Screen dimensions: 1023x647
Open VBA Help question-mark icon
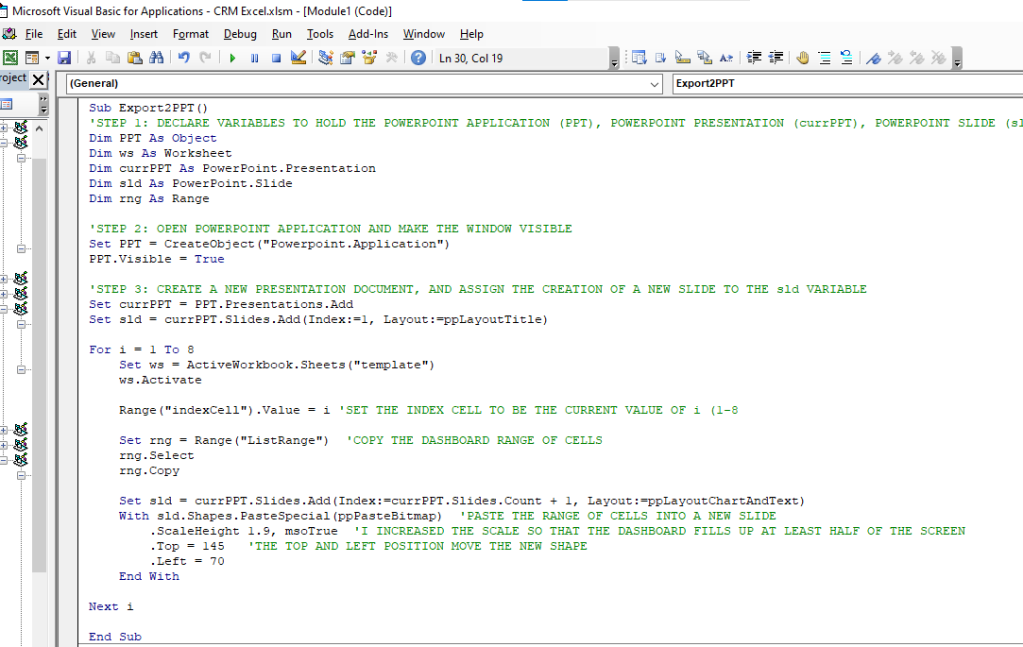tap(418, 58)
